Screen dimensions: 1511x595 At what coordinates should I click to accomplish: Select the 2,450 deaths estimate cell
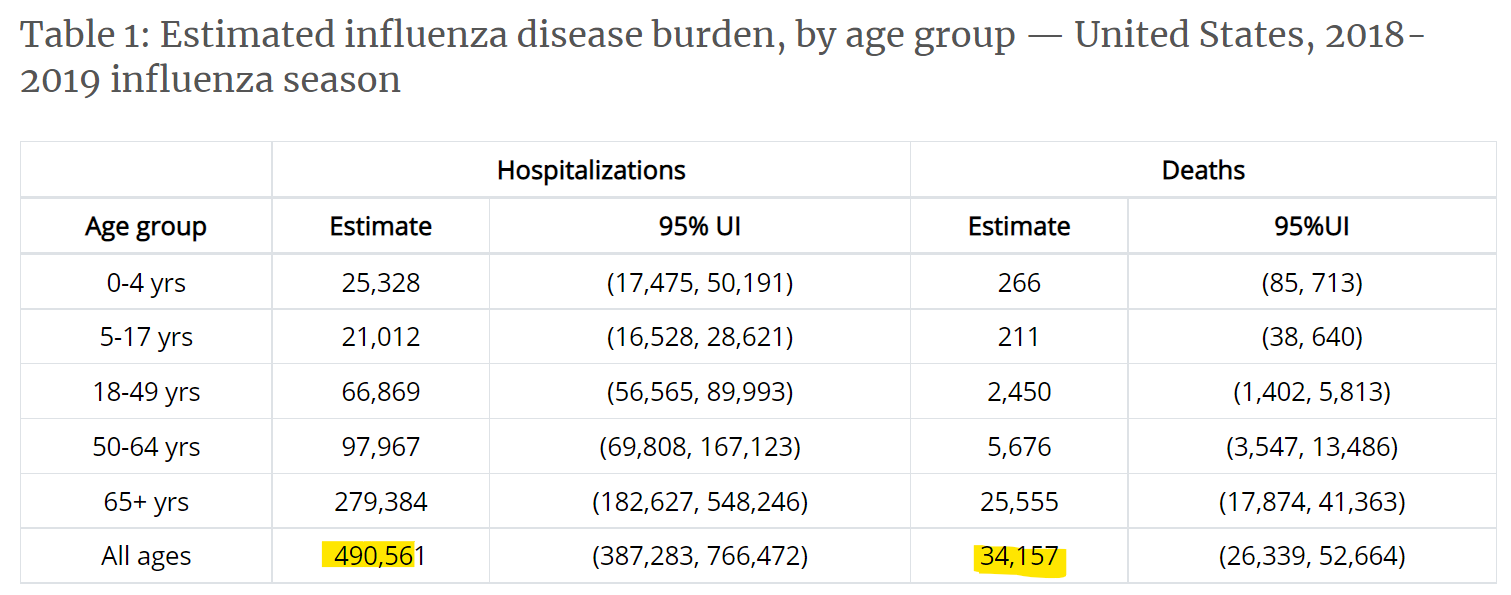1019,392
